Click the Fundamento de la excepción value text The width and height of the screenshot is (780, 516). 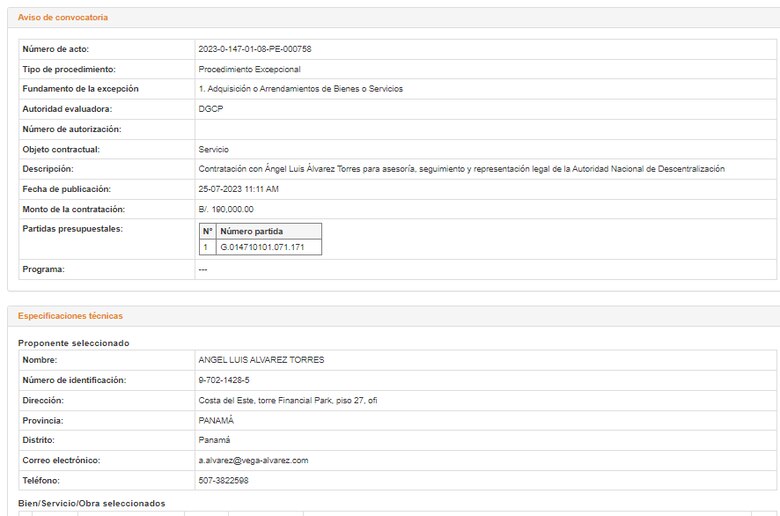pyautogui.click(x=300, y=89)
